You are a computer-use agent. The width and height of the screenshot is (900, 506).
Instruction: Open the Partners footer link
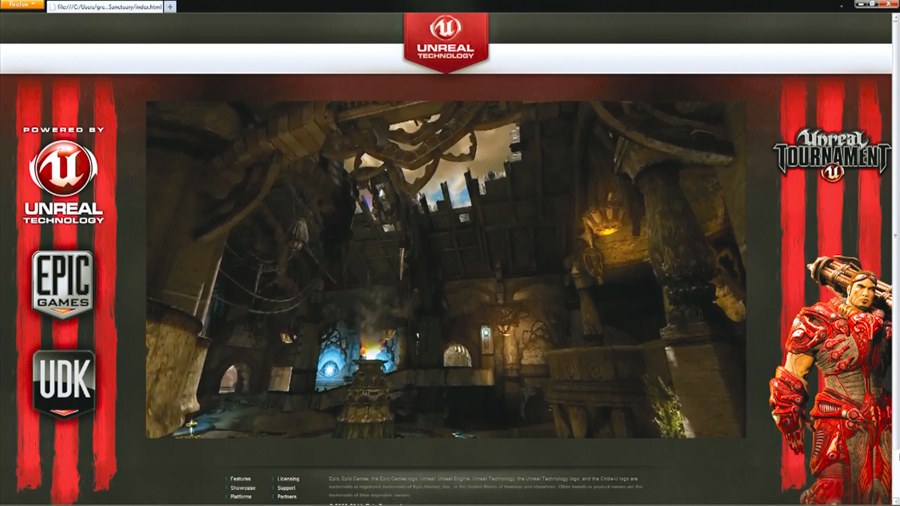coord(287,497)
